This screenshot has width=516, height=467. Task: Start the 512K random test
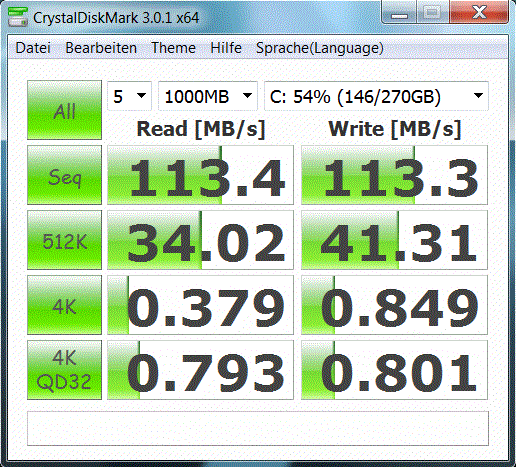coord(64,240)
